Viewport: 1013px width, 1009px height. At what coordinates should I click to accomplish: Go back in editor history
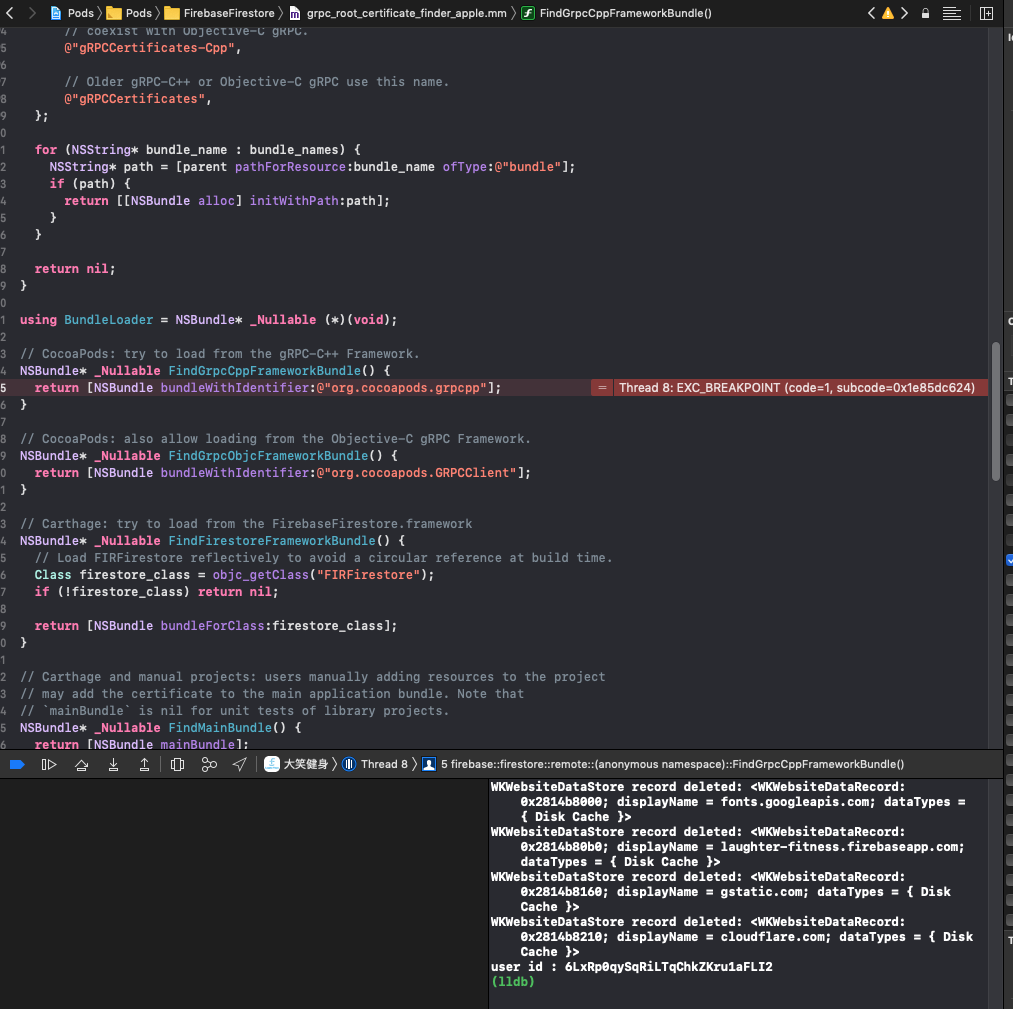(10, 13)
